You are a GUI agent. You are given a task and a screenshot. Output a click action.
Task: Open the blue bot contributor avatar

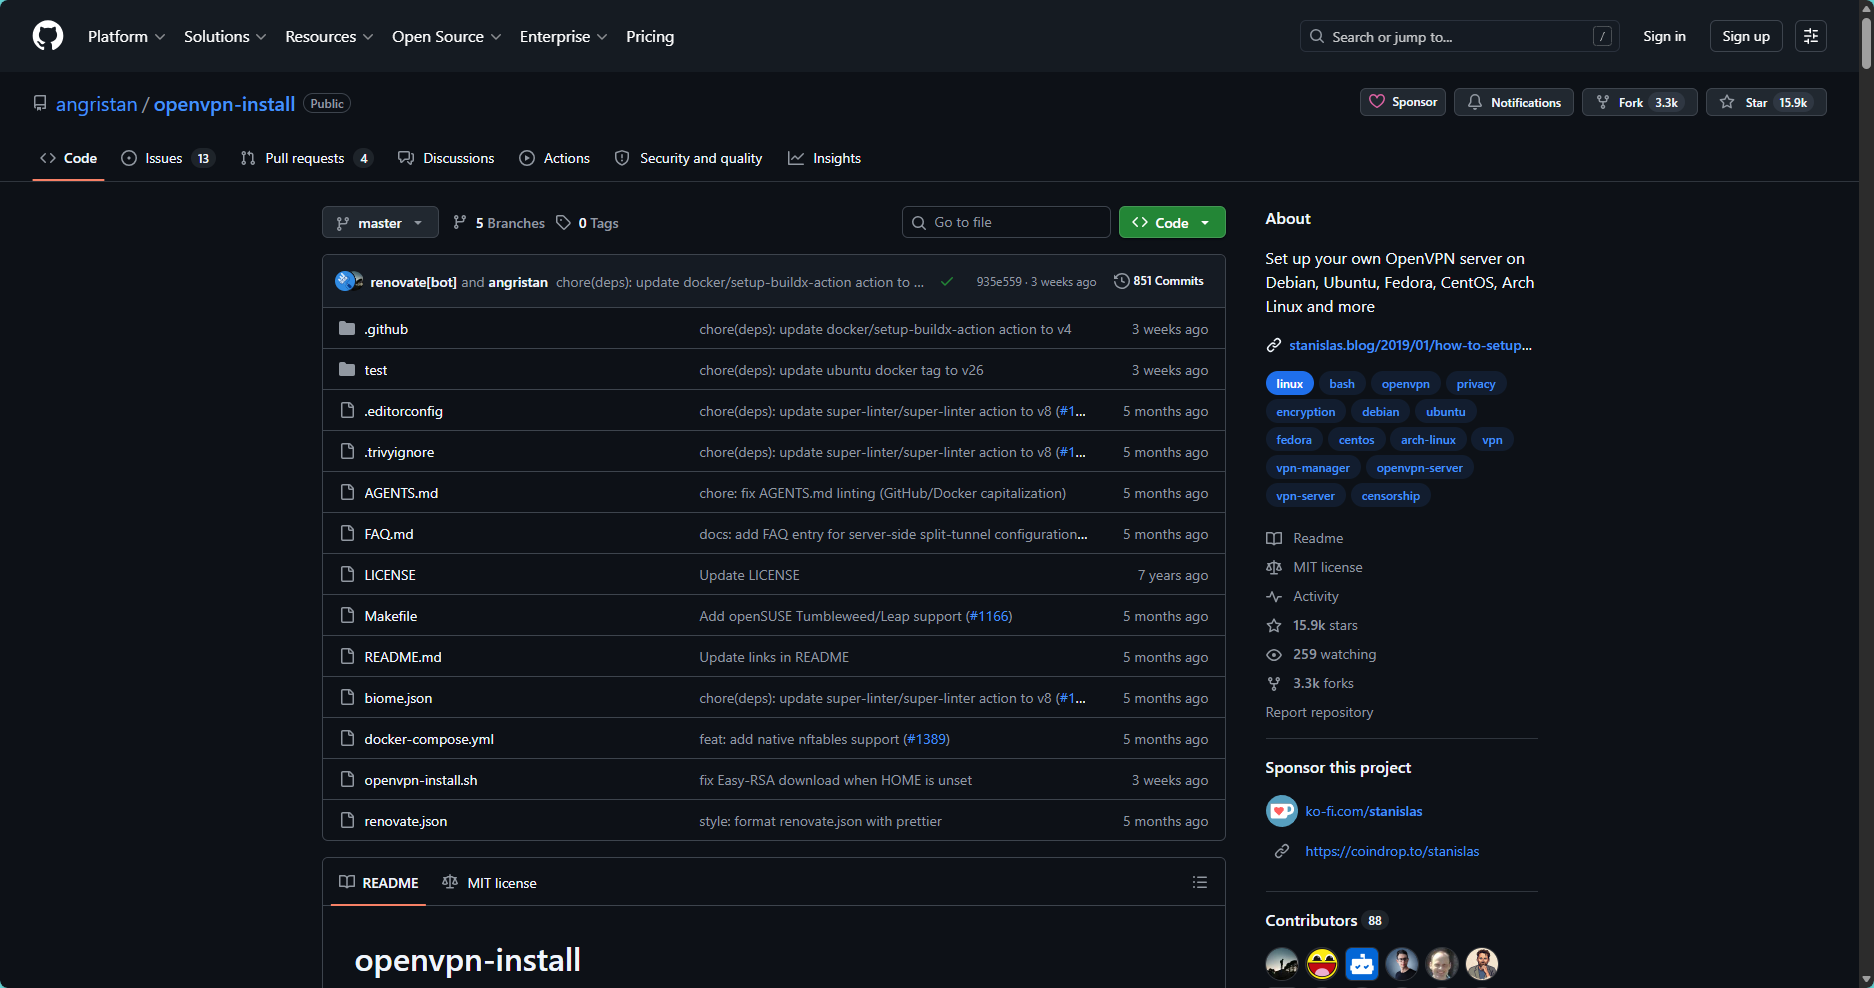1362,964
